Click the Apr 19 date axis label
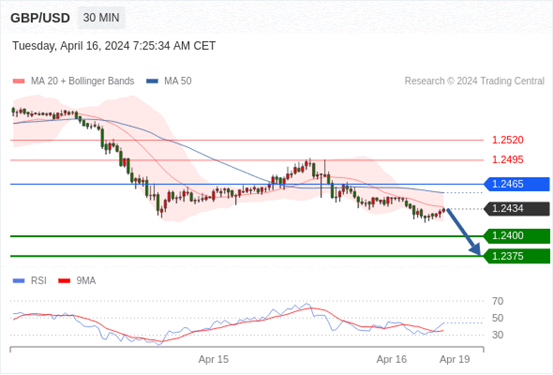Image resolution: width=553 pixels, height=375 pixels. coord(455,359)
